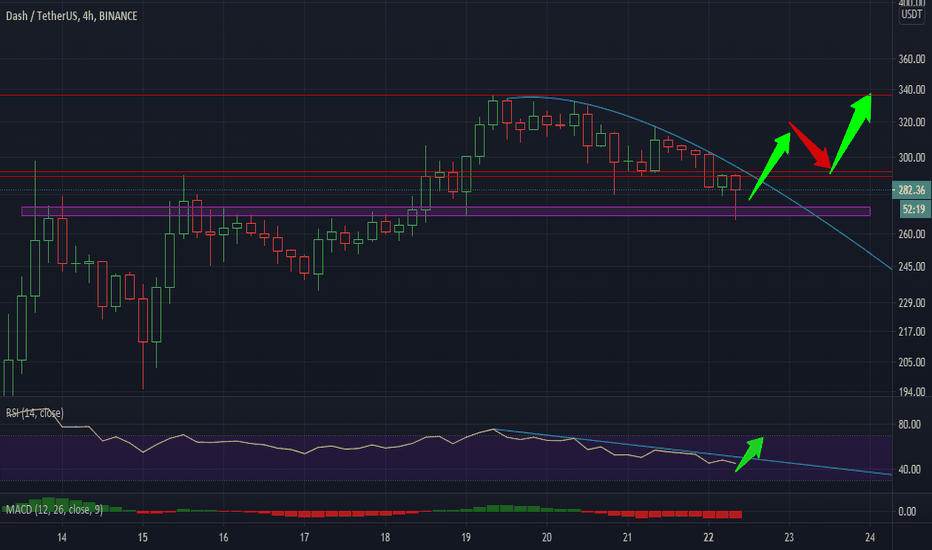Select the purple horizontal support zone rectangle
The image size is (932, 550).
(x=446, y=211)
